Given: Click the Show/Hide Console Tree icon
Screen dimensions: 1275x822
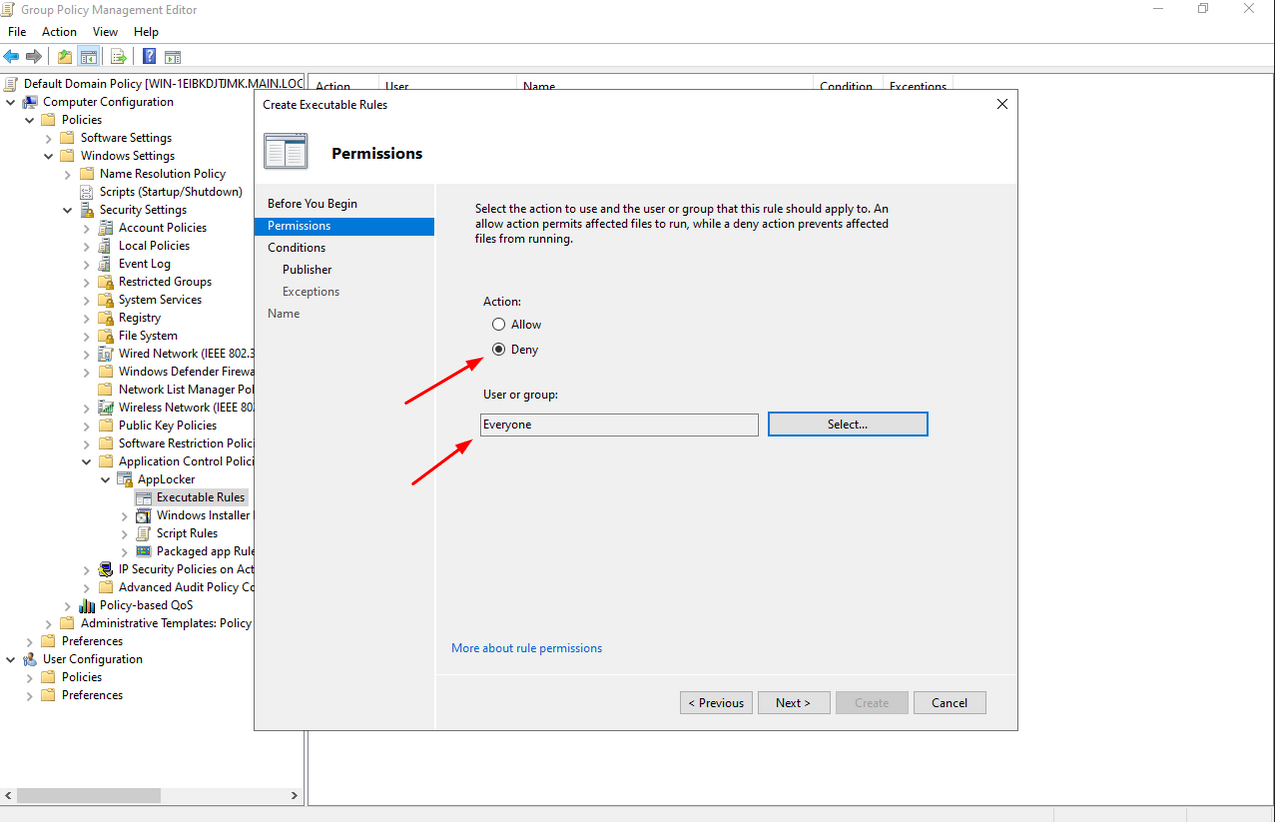Looking at the screenshot, I should click(88, 57).
